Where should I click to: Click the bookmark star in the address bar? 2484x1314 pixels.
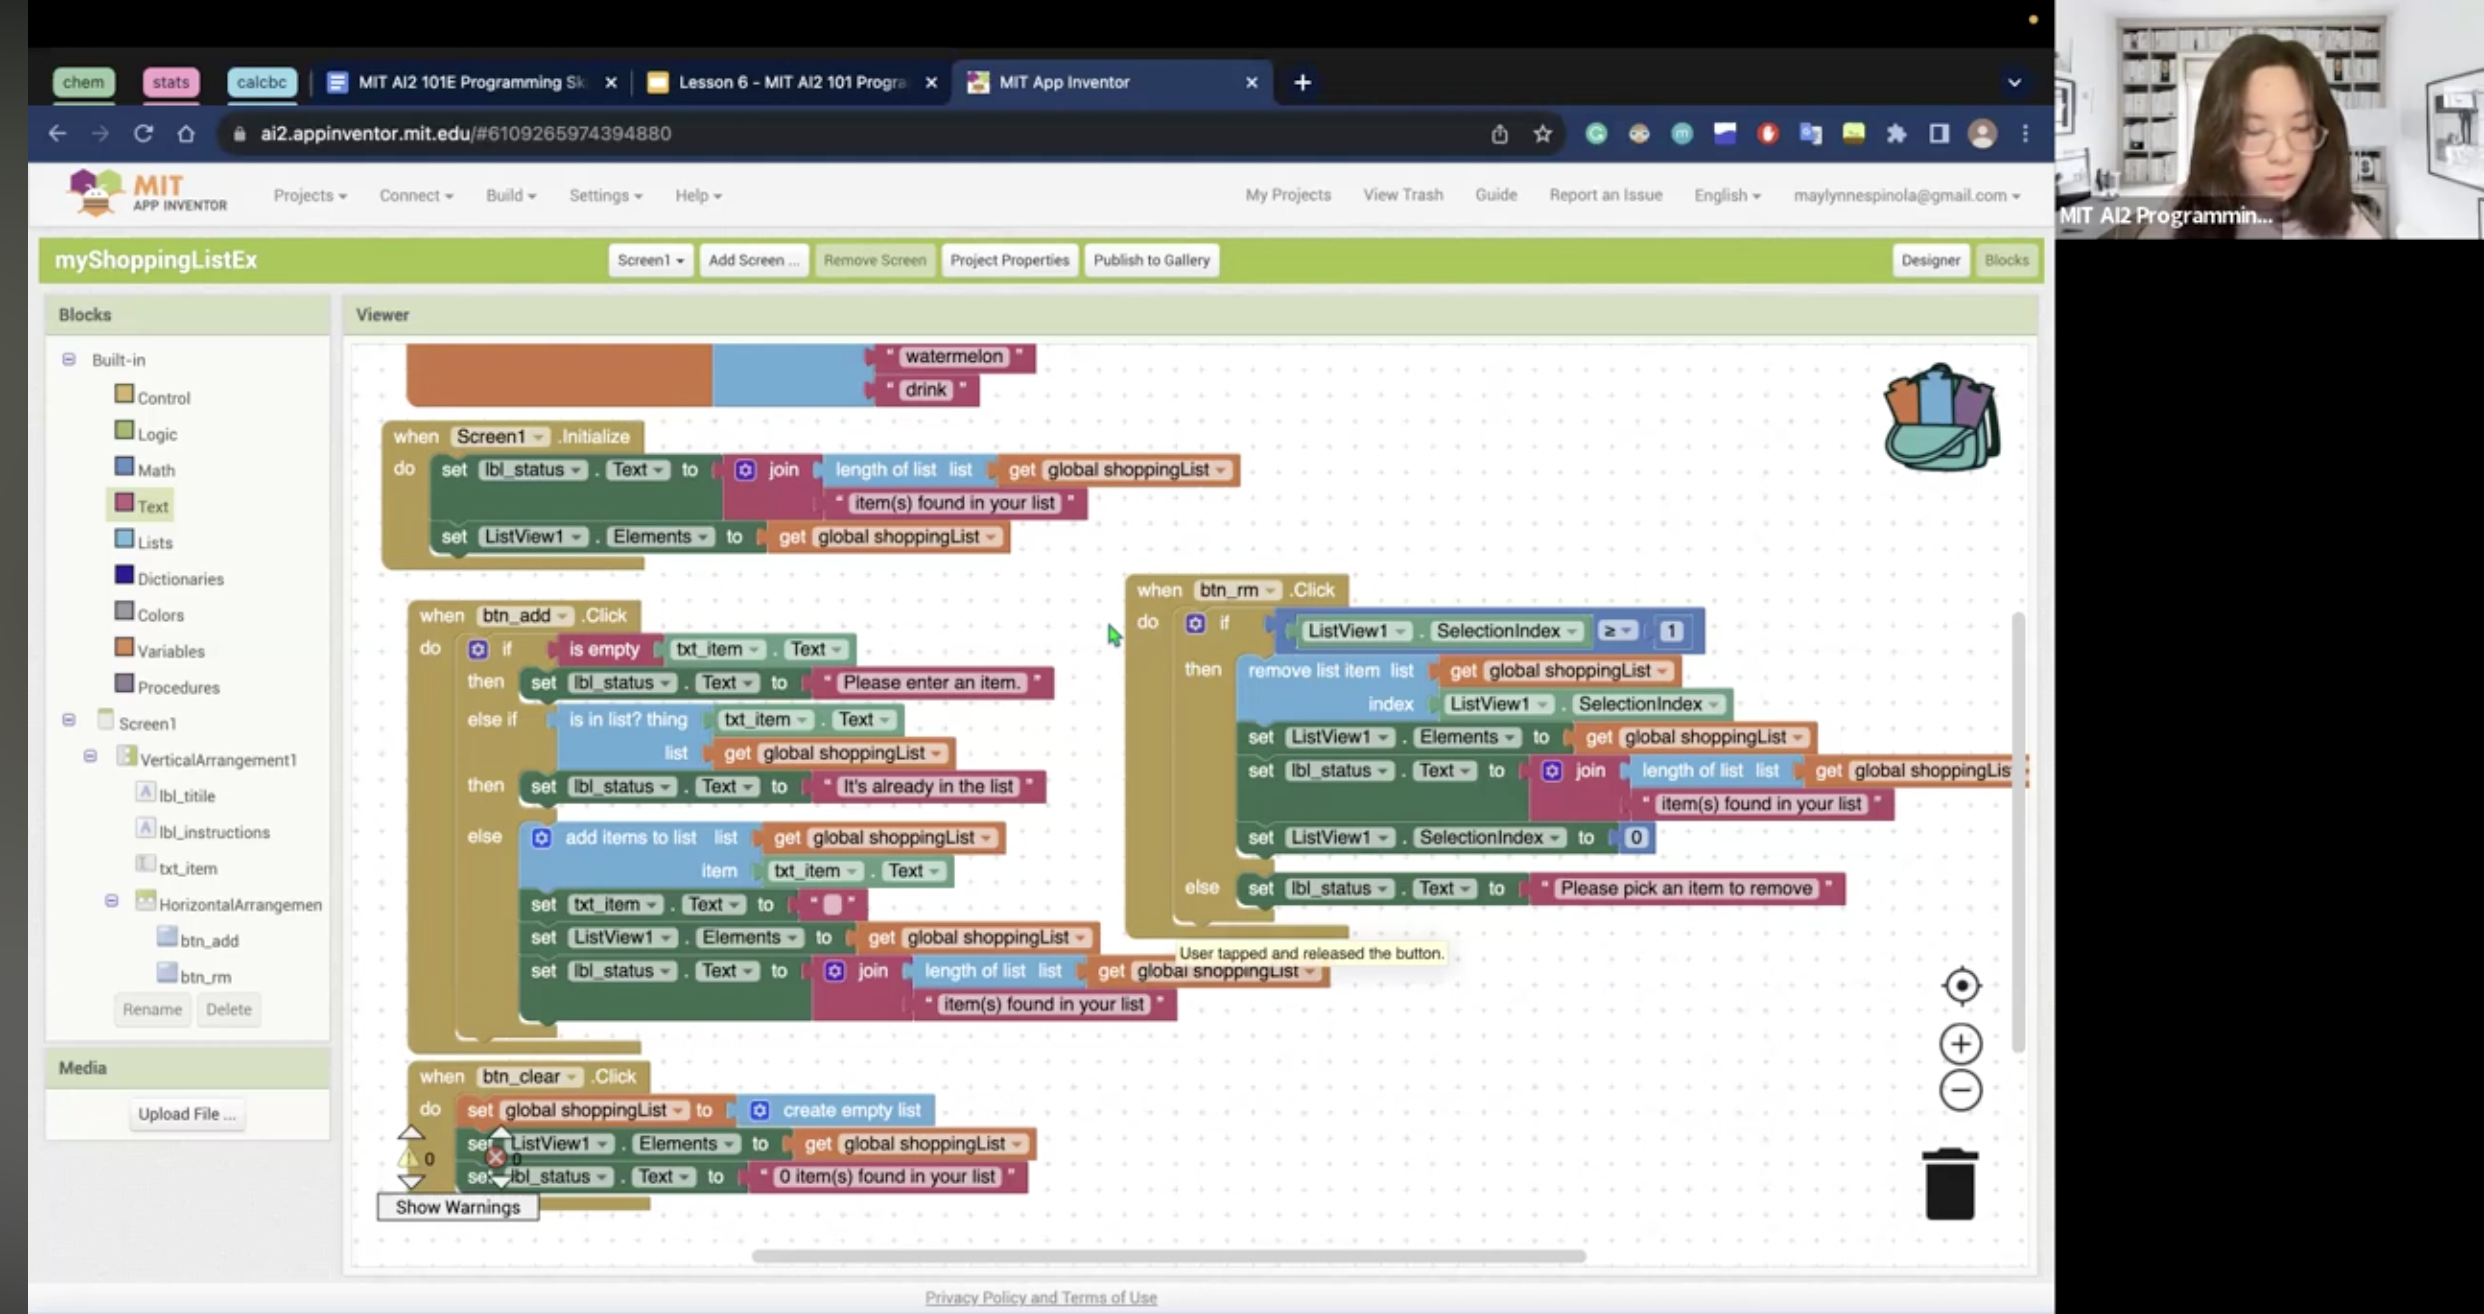[1541, 133]
